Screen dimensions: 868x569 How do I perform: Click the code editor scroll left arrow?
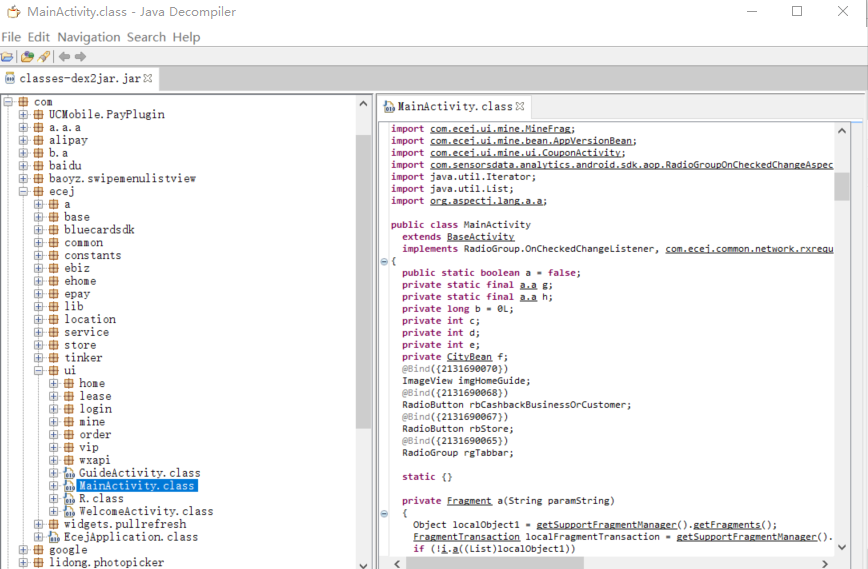[397, 563]
